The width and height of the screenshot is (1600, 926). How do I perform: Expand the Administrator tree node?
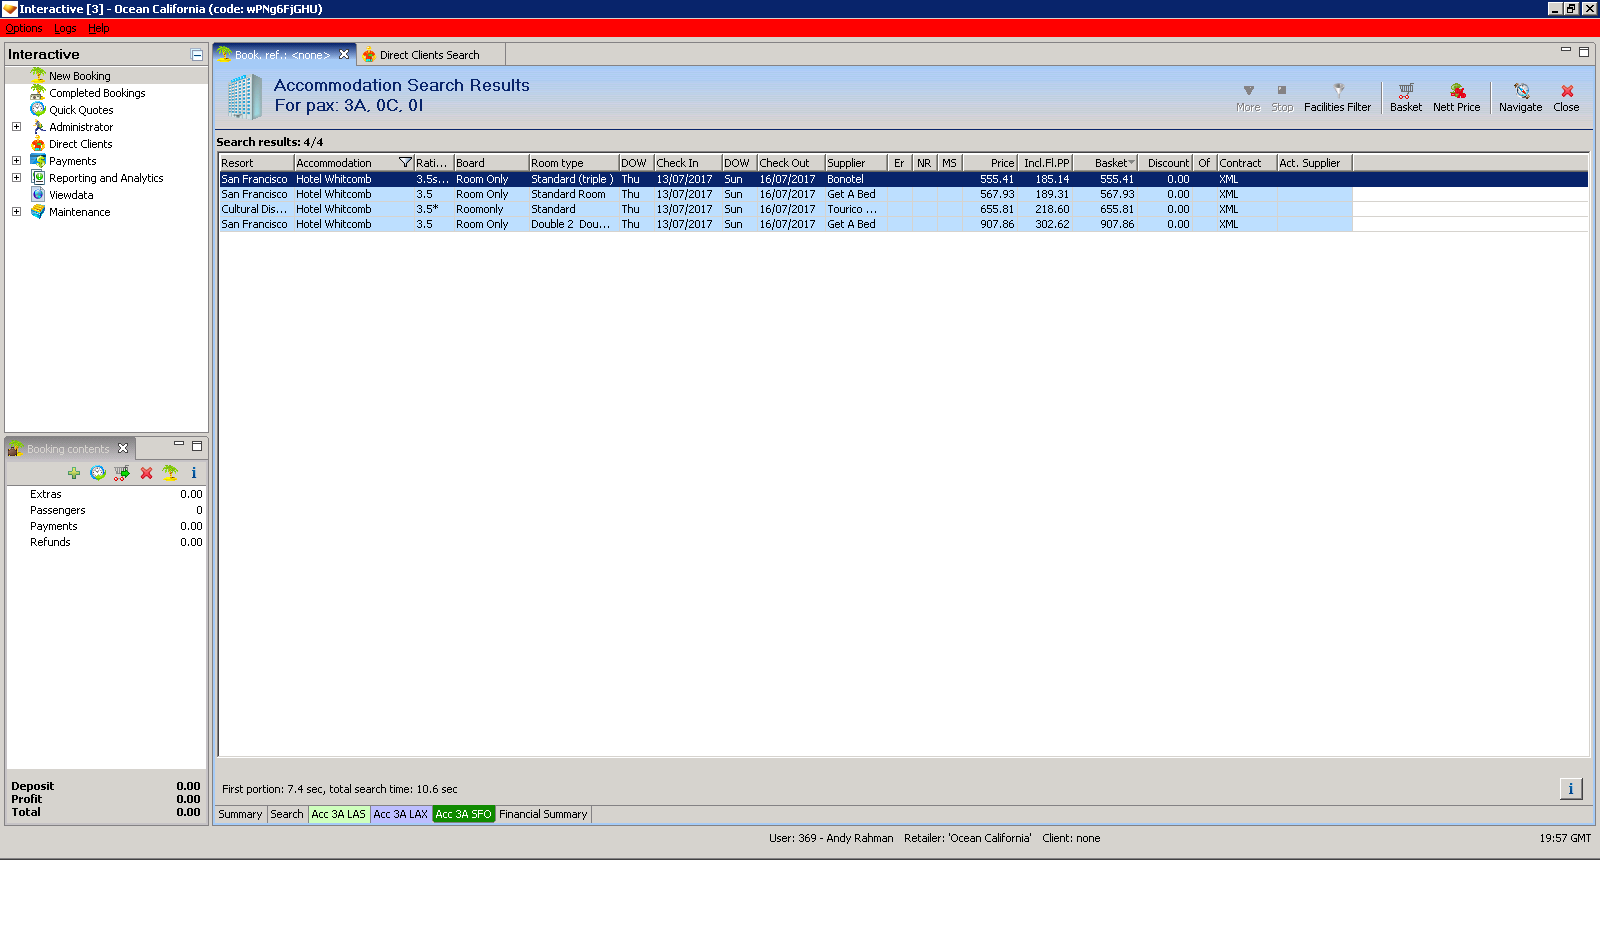[x=16, y=126]
